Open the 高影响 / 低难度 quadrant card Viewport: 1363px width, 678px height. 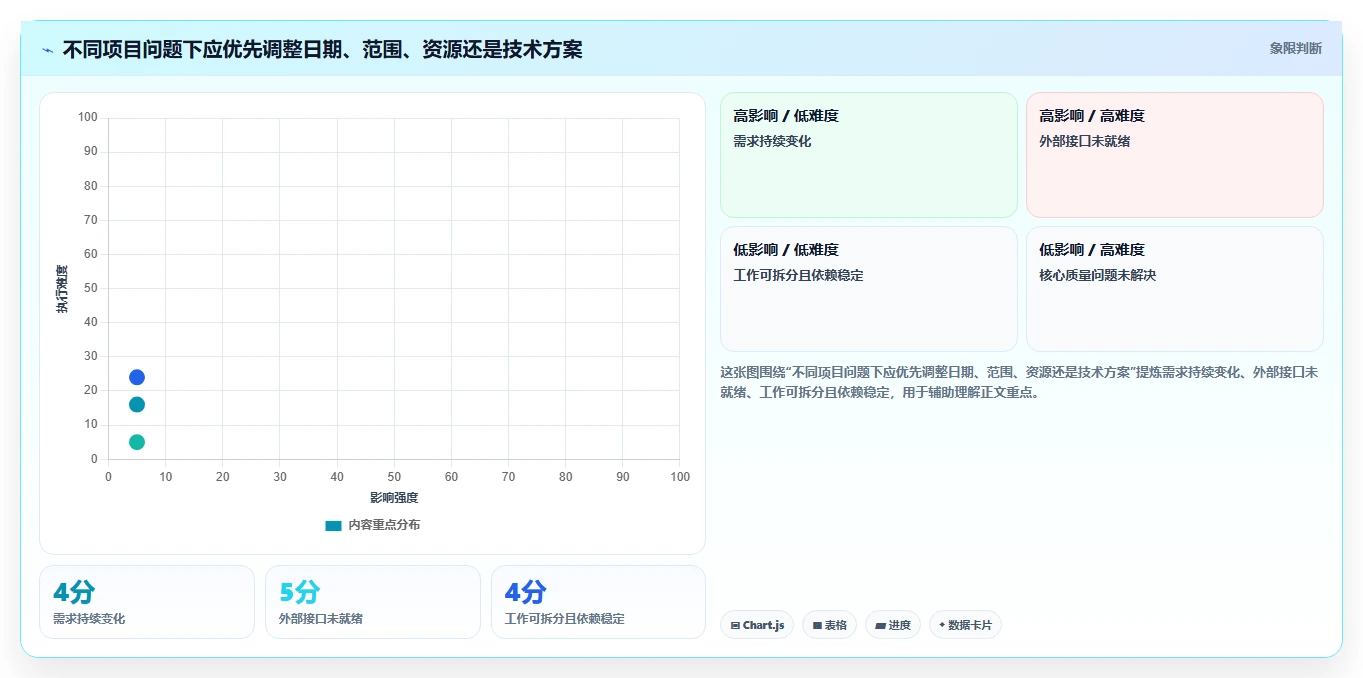point(869,155)
